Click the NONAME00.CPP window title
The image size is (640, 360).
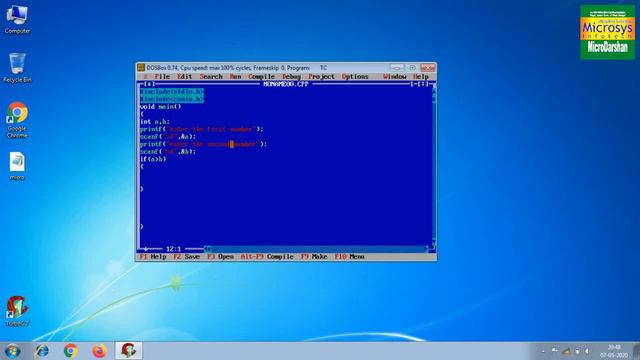tap(286, 84)
